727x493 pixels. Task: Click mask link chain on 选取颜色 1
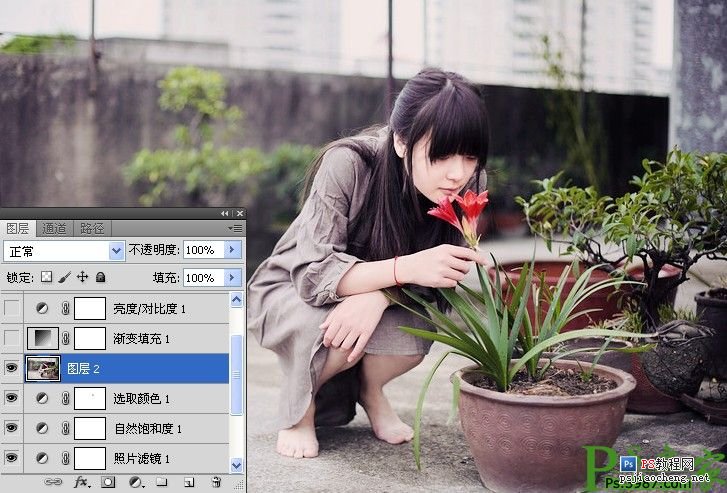point(66,398)
